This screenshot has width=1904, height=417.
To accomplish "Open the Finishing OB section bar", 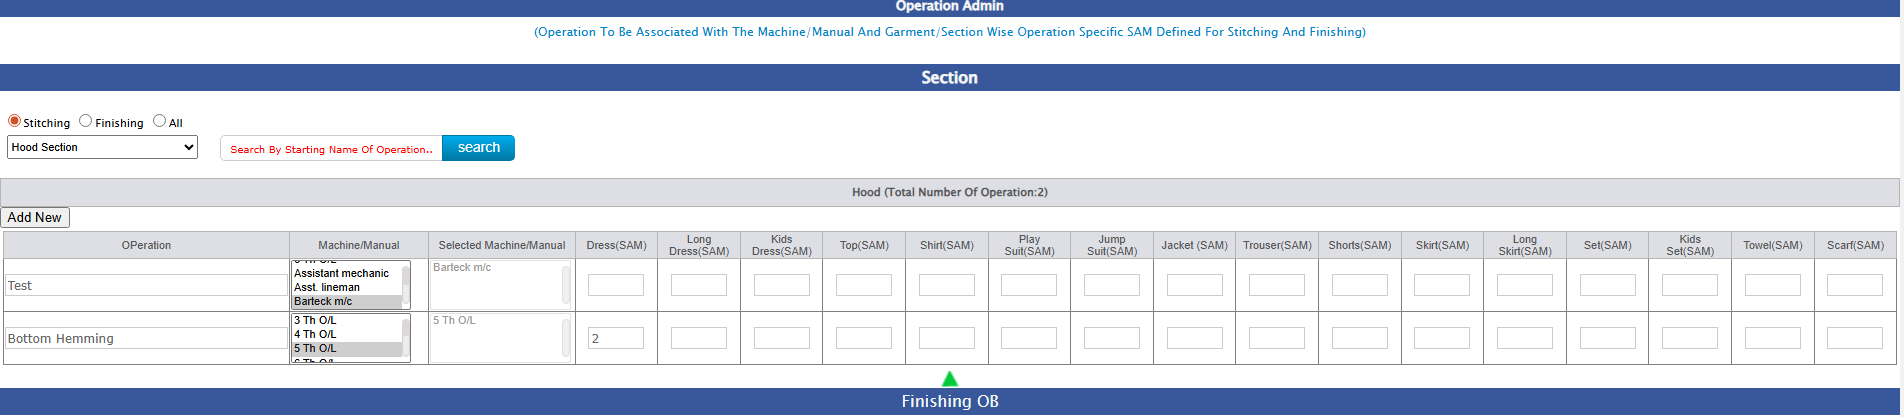I will 950,401.
